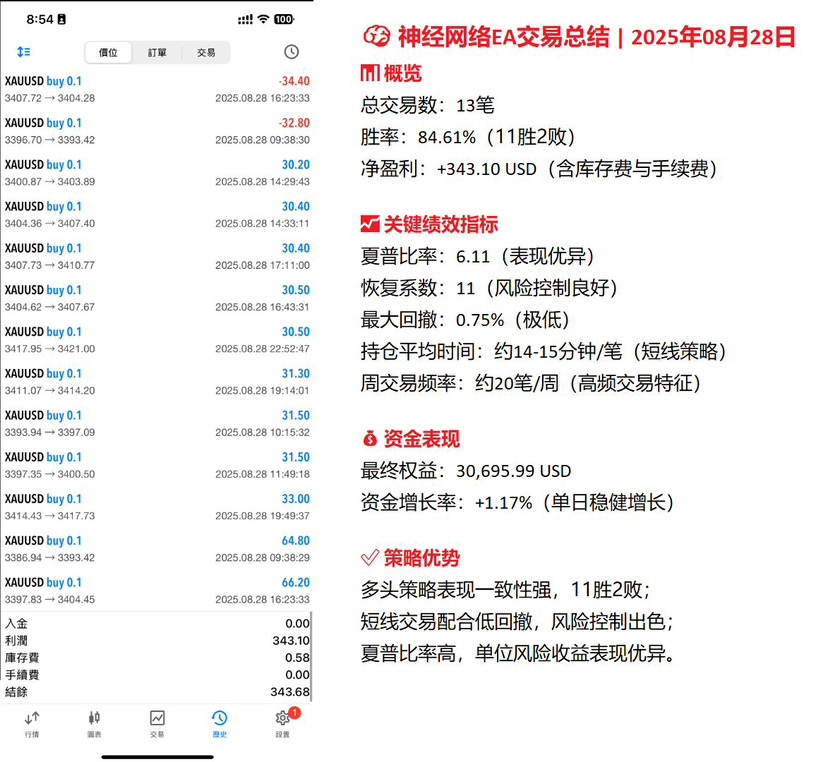Tap the 結餘 343.68 row
828x762 pixels.
157,692
